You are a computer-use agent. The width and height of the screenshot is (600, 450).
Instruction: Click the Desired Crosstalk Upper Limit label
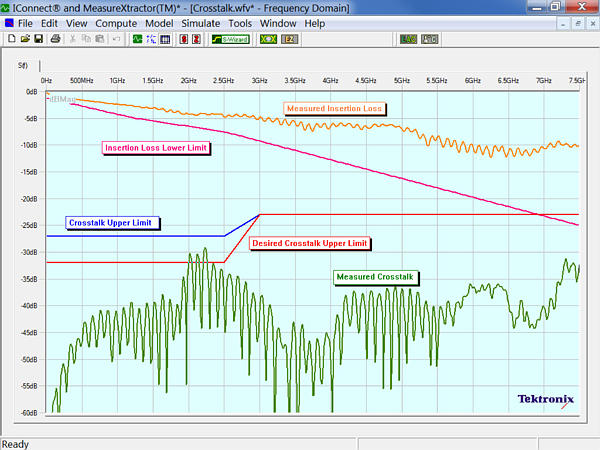pyautogui.click(x=310, y=243)
